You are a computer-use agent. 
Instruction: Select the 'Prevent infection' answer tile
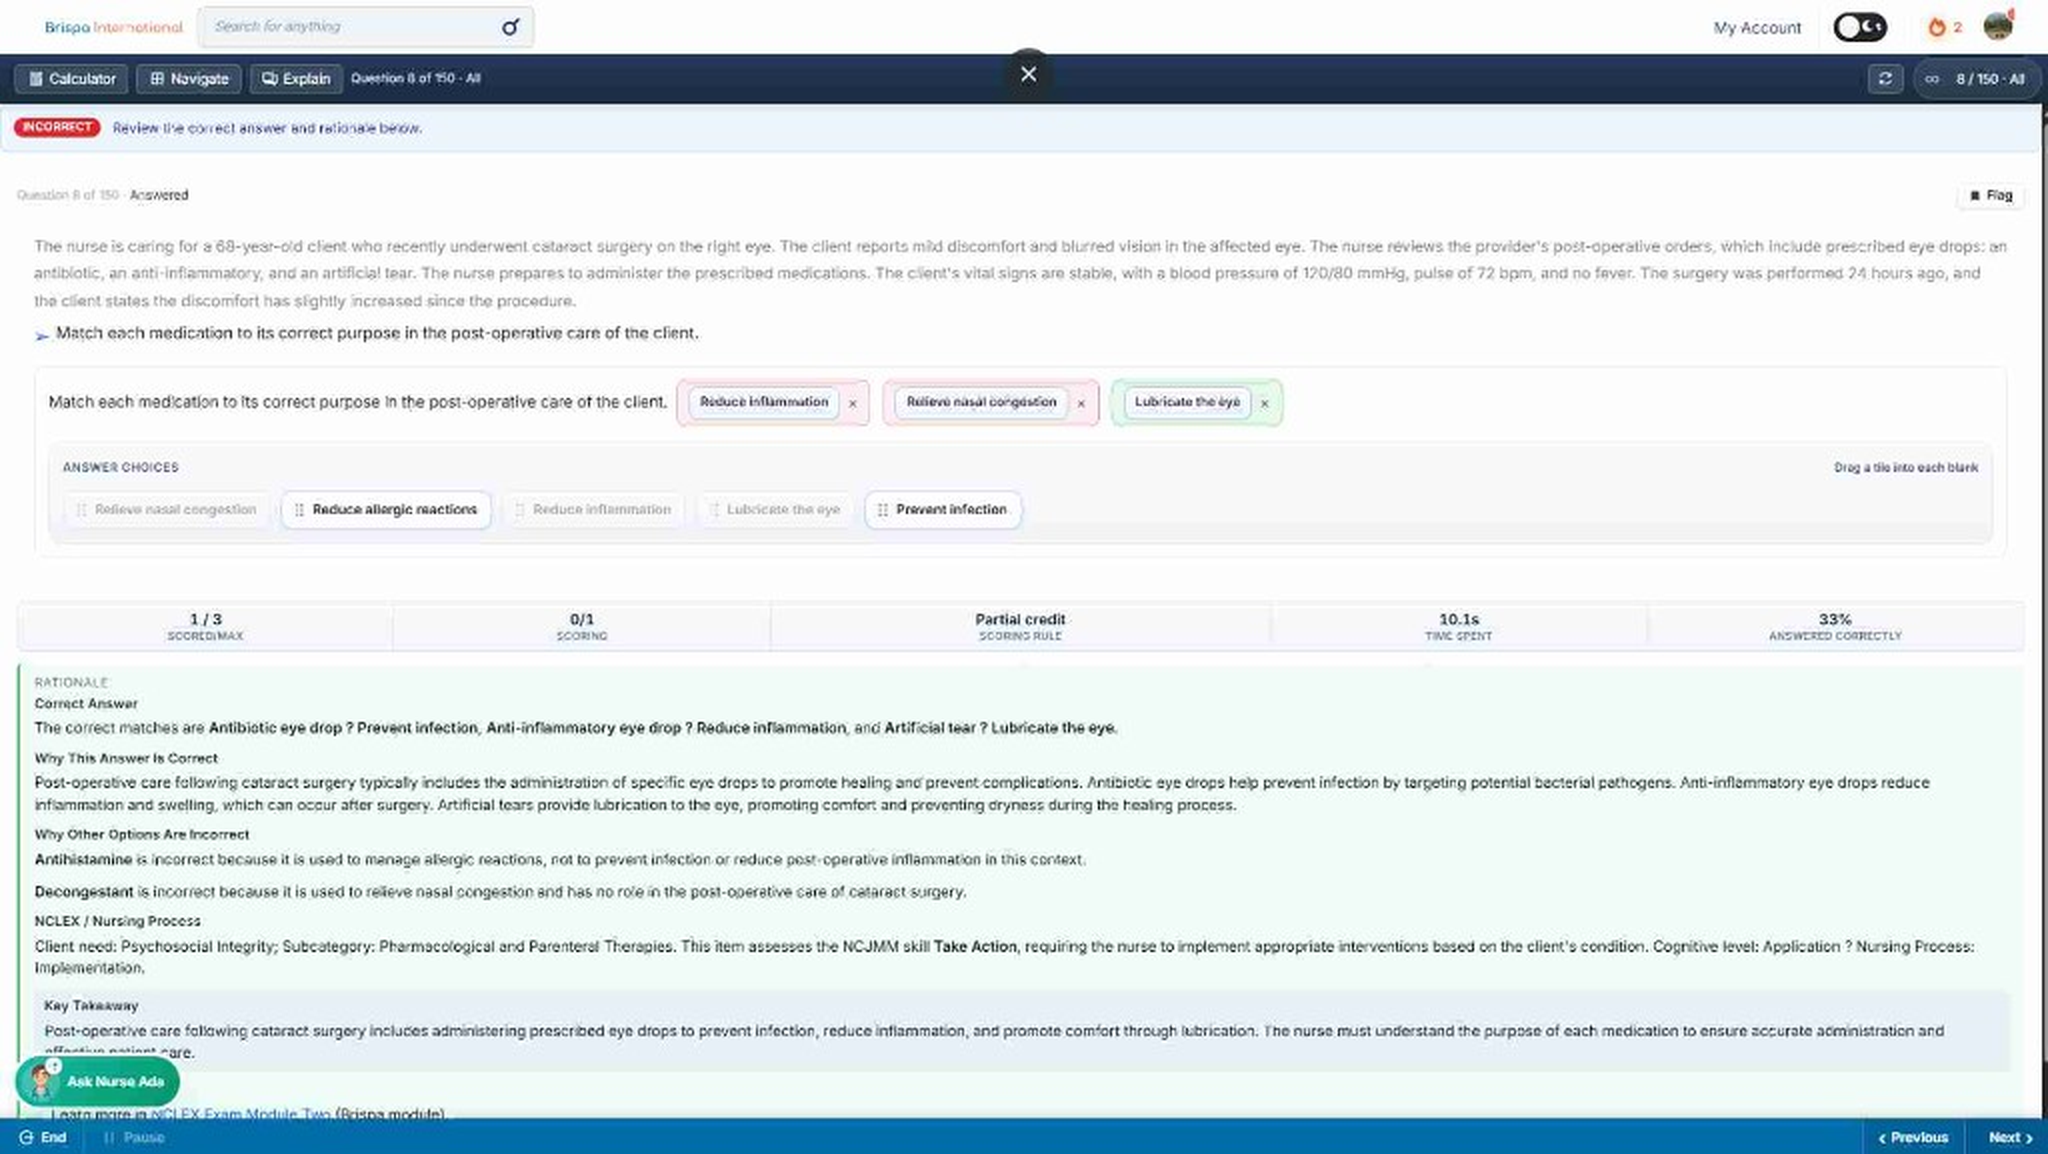(943, 510)
